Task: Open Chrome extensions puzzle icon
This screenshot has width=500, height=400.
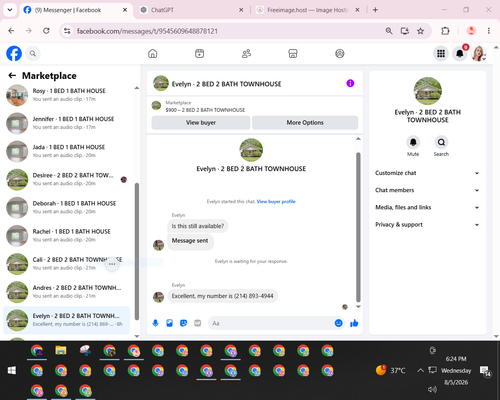Action: tap(445, 31)
